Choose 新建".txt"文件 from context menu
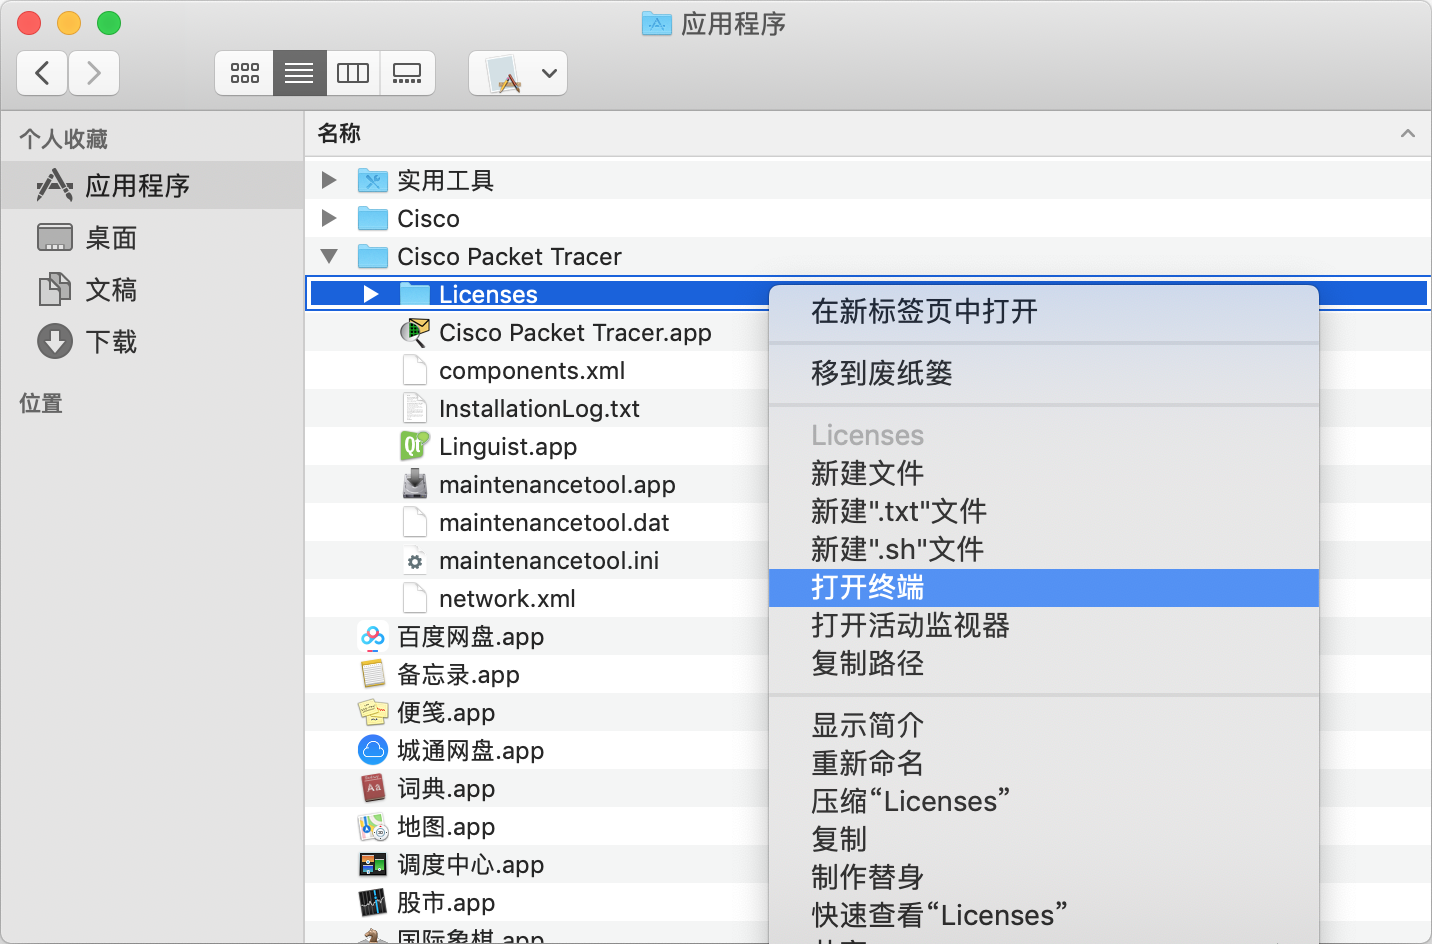 1044,511
